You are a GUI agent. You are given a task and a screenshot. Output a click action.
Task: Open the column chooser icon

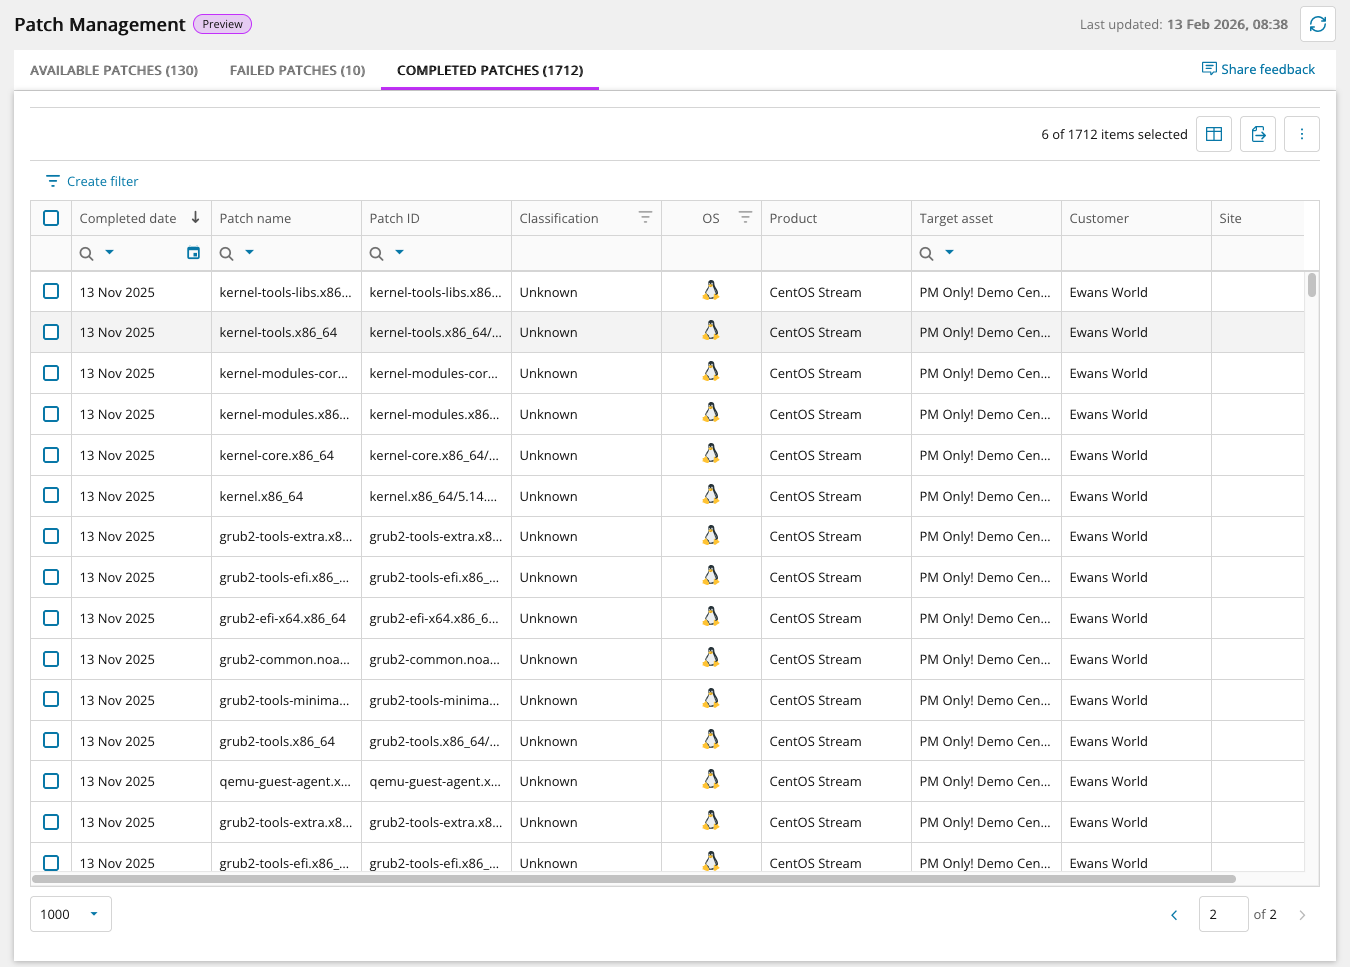click(x=1214, y=134)
